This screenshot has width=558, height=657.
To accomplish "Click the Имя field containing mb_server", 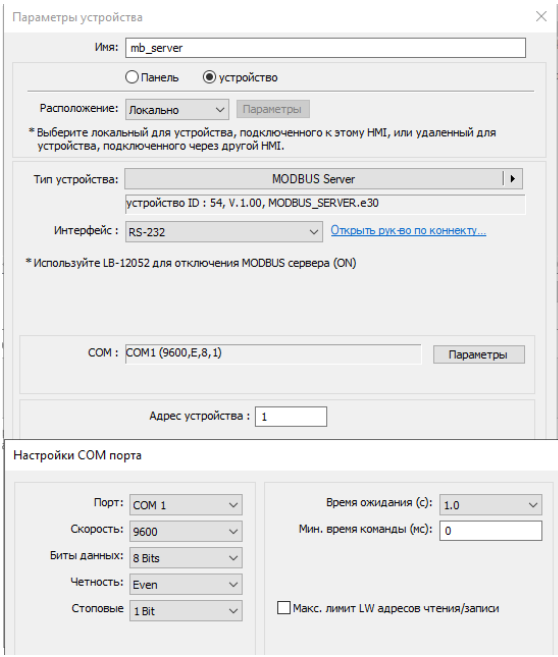I will tap(325, 48).
